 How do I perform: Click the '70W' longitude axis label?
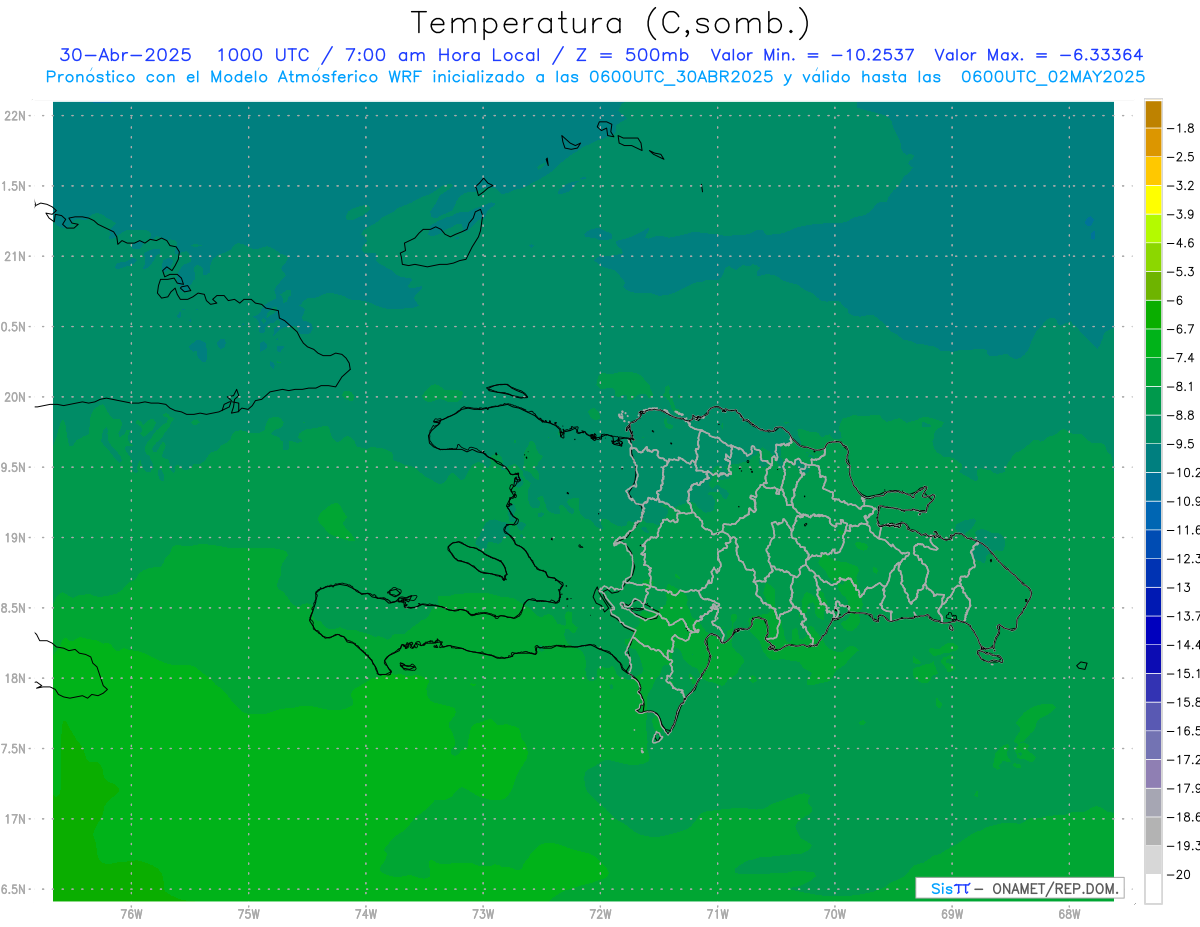[835, 913]
